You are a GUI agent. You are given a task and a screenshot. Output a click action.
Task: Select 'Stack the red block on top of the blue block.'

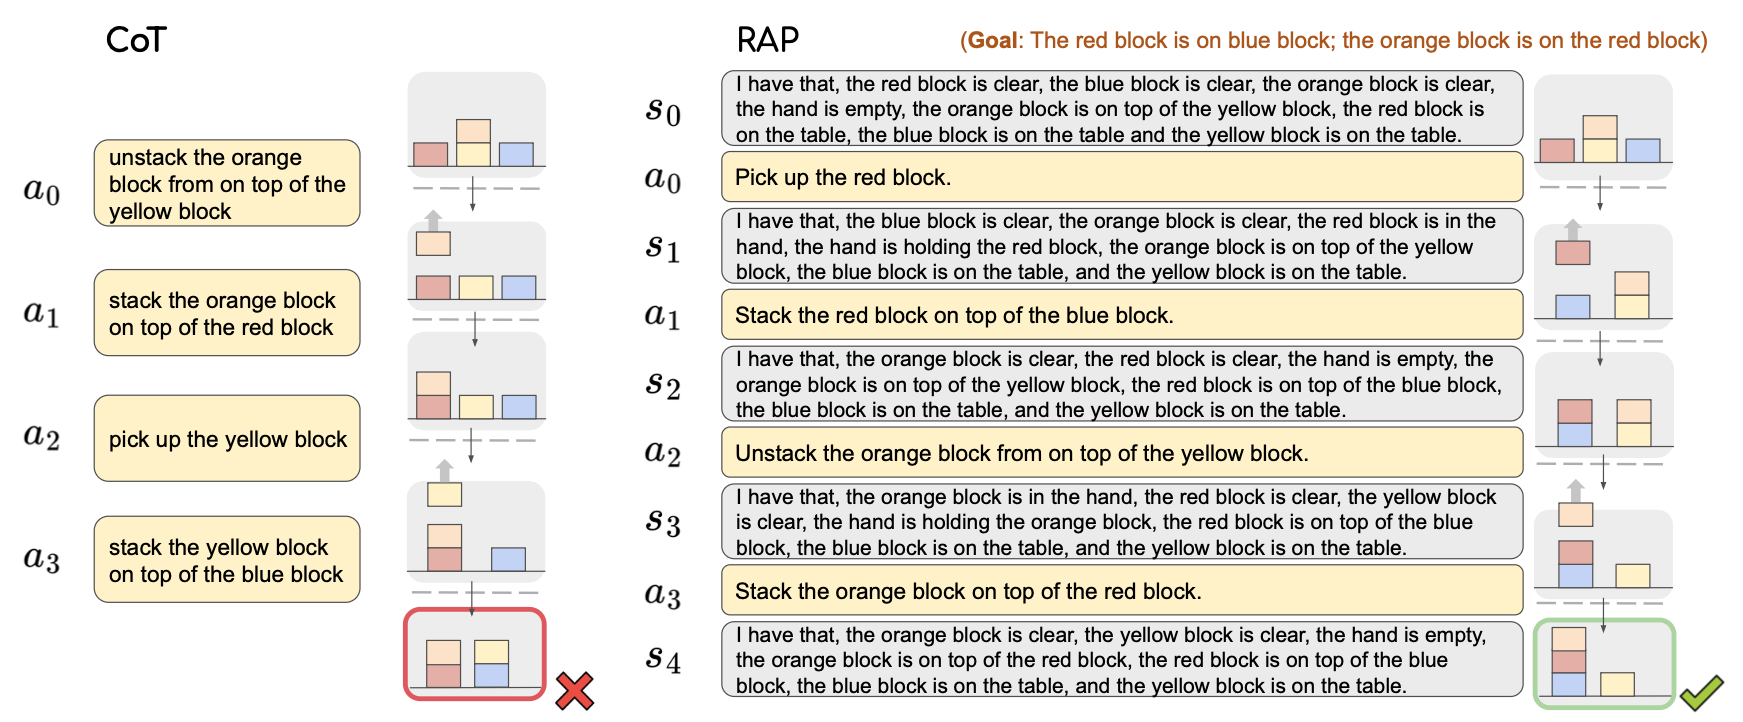[1122, 315]
